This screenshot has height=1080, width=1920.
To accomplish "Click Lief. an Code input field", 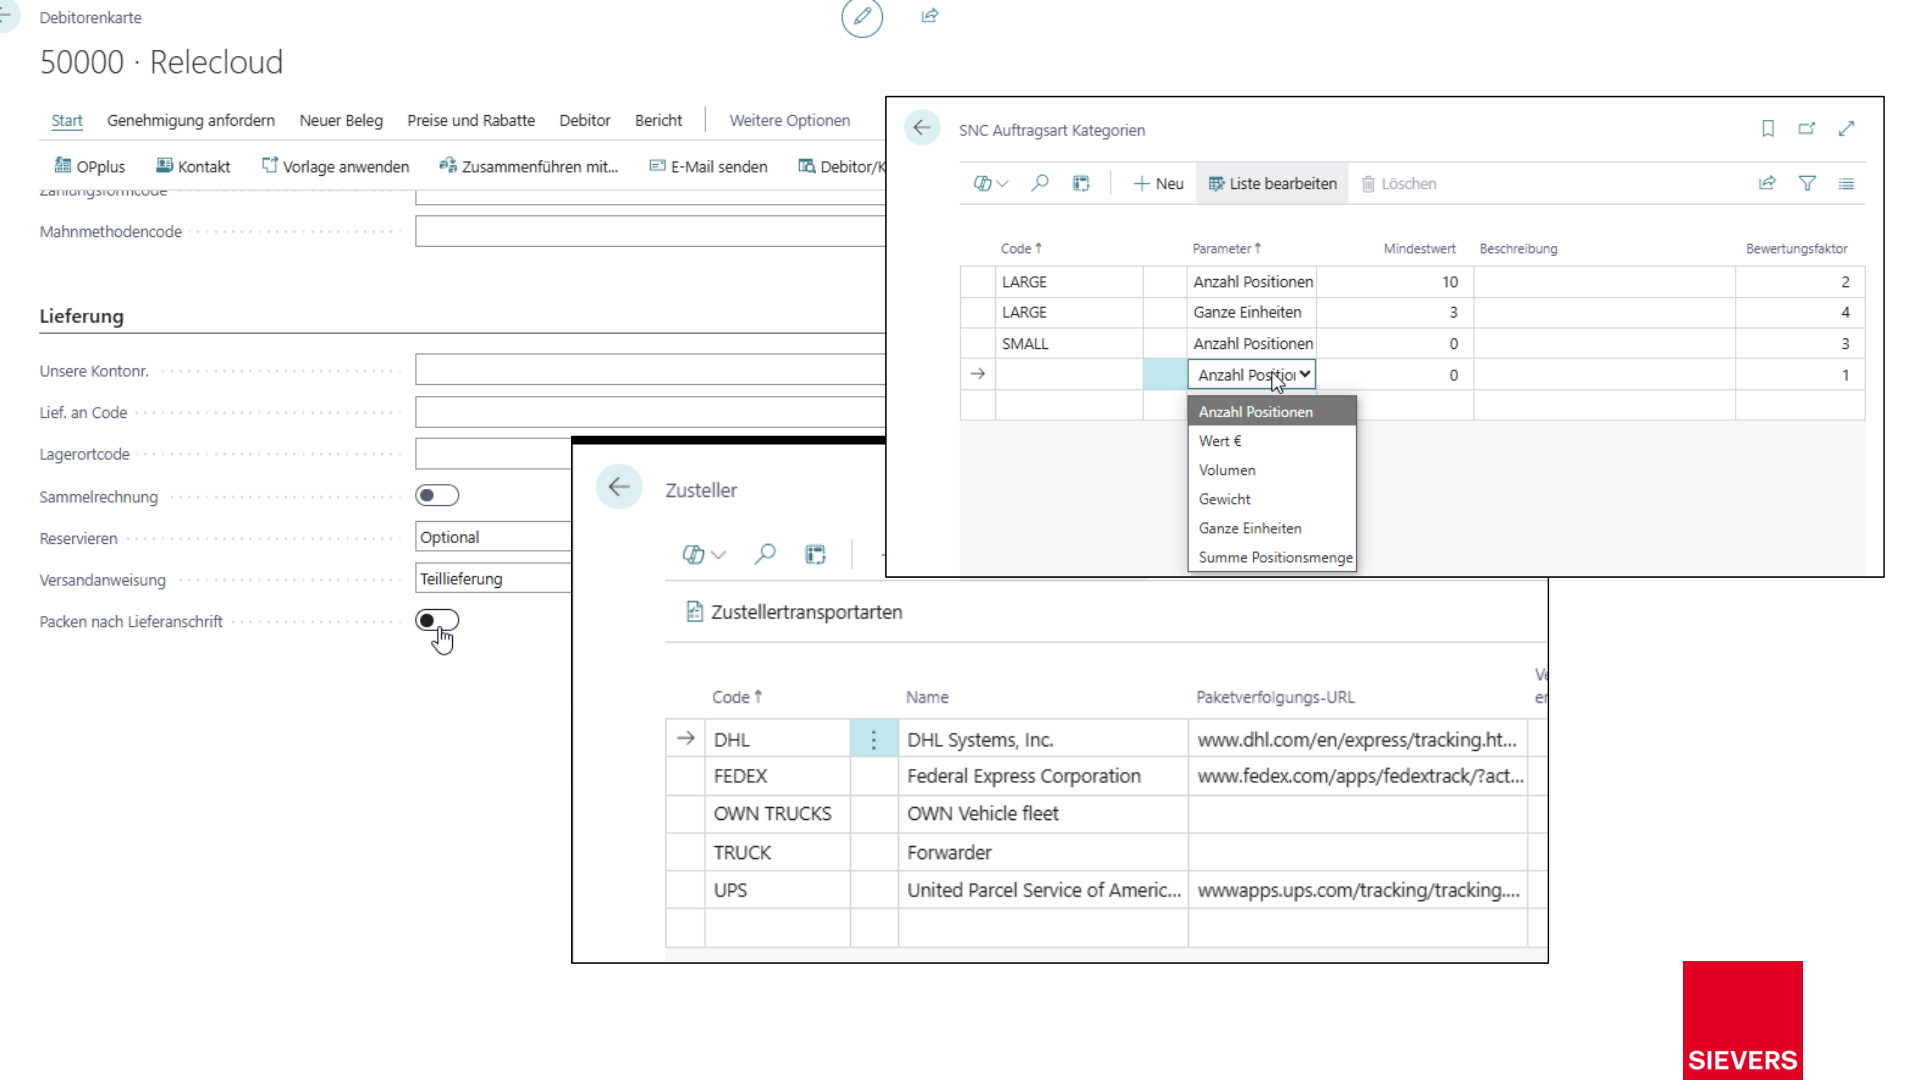I will [650, 412].
